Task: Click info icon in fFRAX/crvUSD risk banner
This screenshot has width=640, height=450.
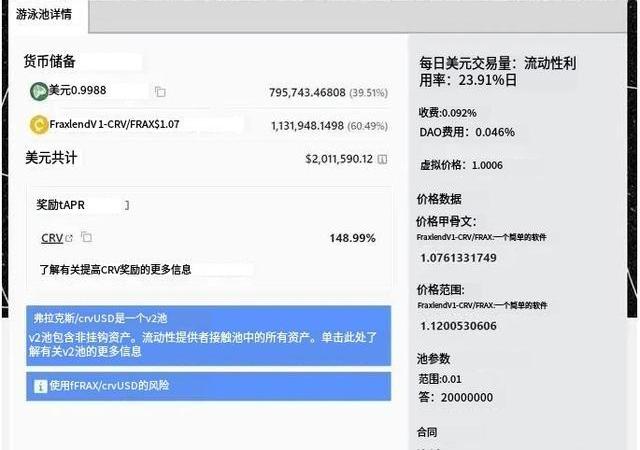Action: pos(40,386)
